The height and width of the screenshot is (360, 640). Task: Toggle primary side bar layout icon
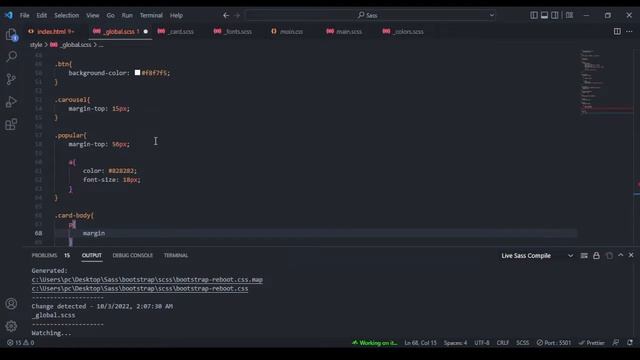(x=534, y=15)
